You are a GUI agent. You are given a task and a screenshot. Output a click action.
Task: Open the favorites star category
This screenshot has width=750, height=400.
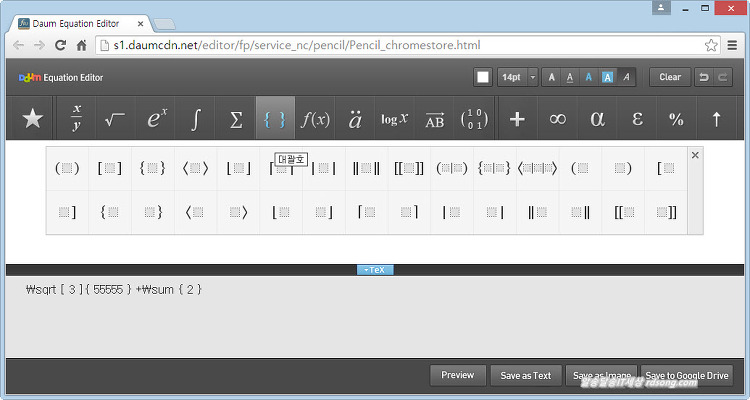(x=33, y=119)
